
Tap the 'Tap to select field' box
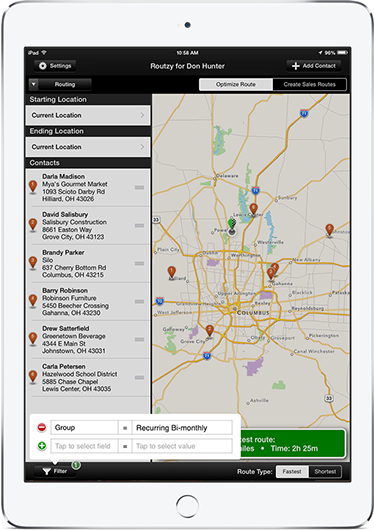(84, 446)
